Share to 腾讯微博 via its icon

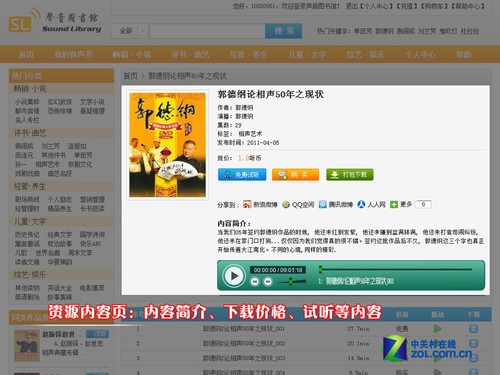[322, 204]
